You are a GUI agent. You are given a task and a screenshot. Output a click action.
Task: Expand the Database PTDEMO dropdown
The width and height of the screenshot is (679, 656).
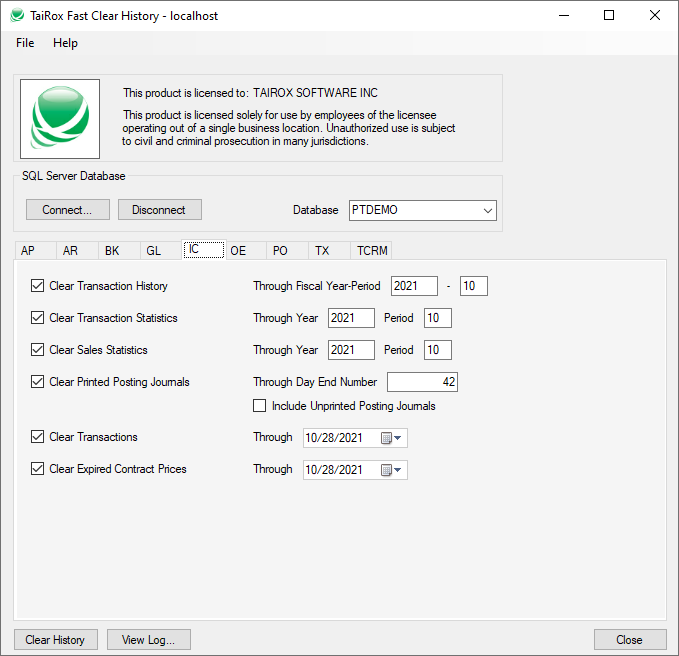point(488,210)
